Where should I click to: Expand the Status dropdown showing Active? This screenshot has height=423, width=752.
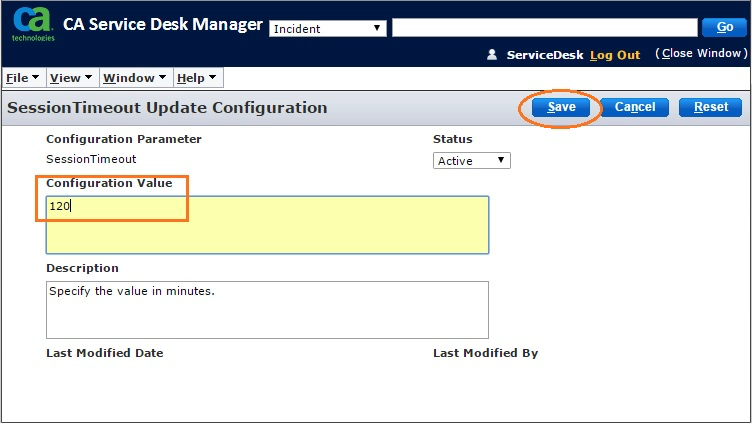click(472, 160)
